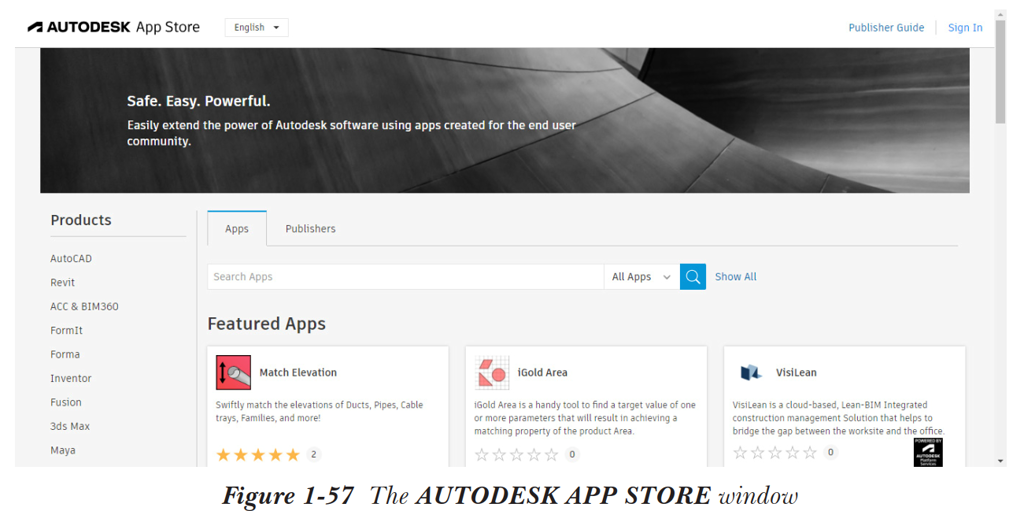Select Fusion in Products list

pos(66,403)
